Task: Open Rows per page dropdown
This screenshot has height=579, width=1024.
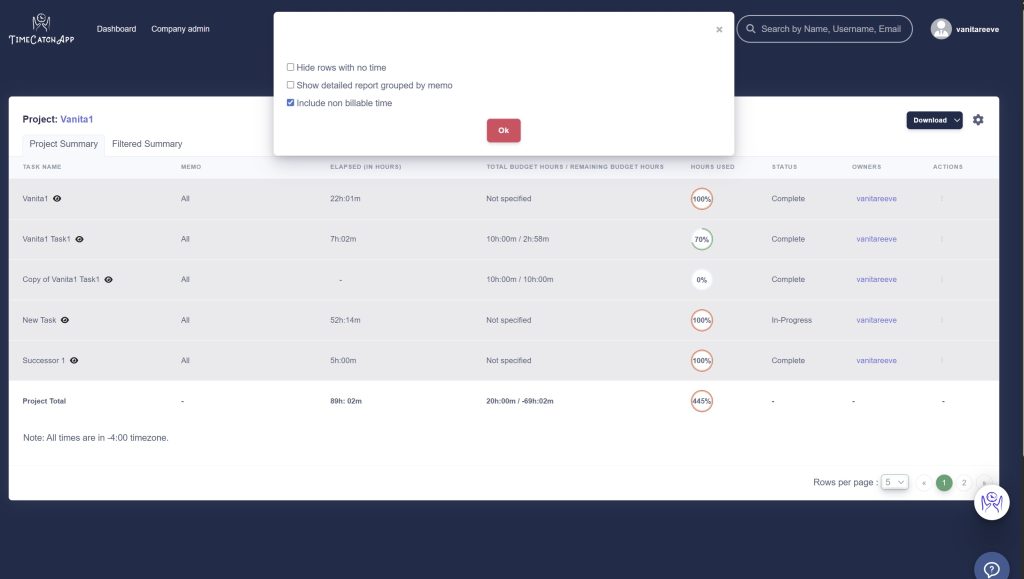Action: pos(894,482)
